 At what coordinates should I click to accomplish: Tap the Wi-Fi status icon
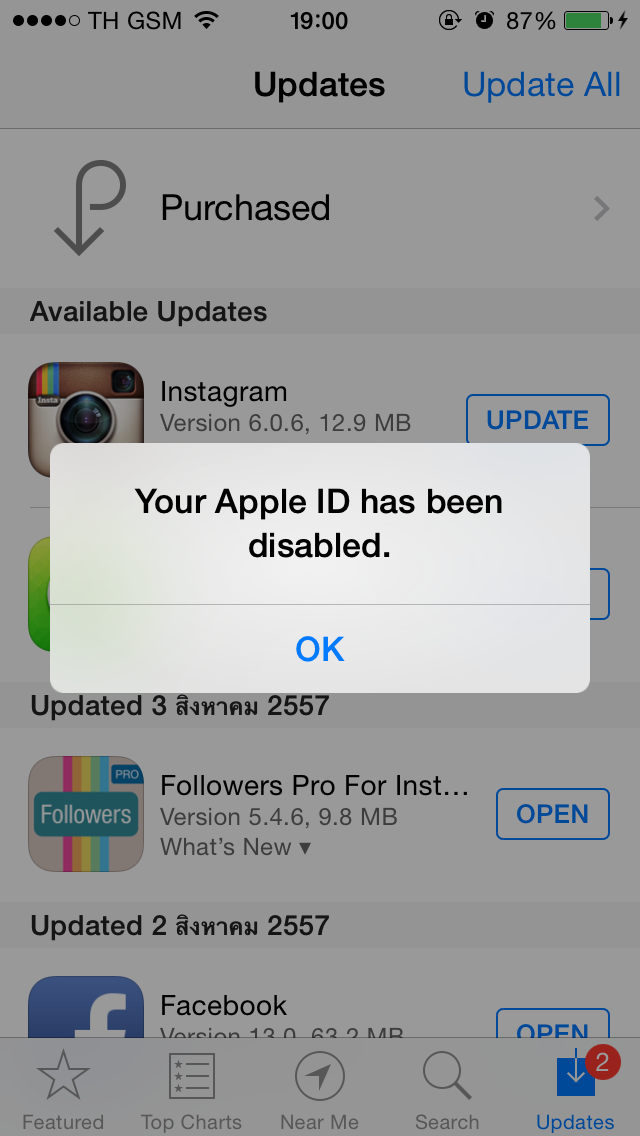click(207, 20)
